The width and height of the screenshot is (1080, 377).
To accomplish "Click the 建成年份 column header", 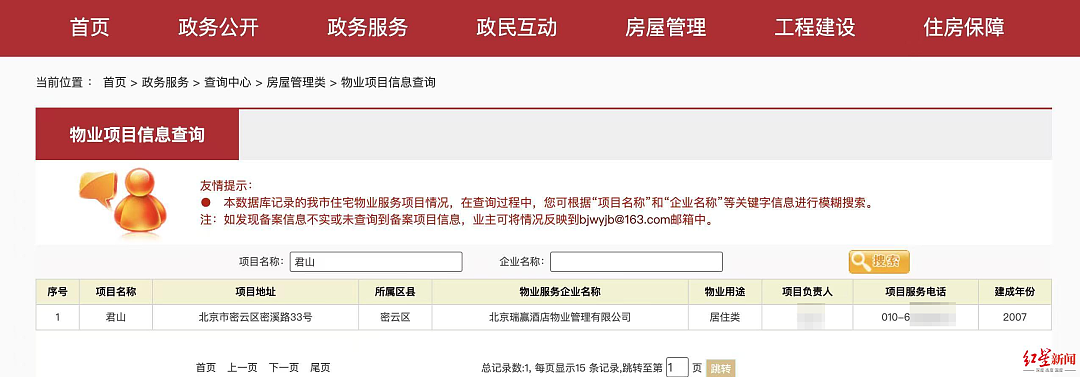I will [x=1015, y=292].
